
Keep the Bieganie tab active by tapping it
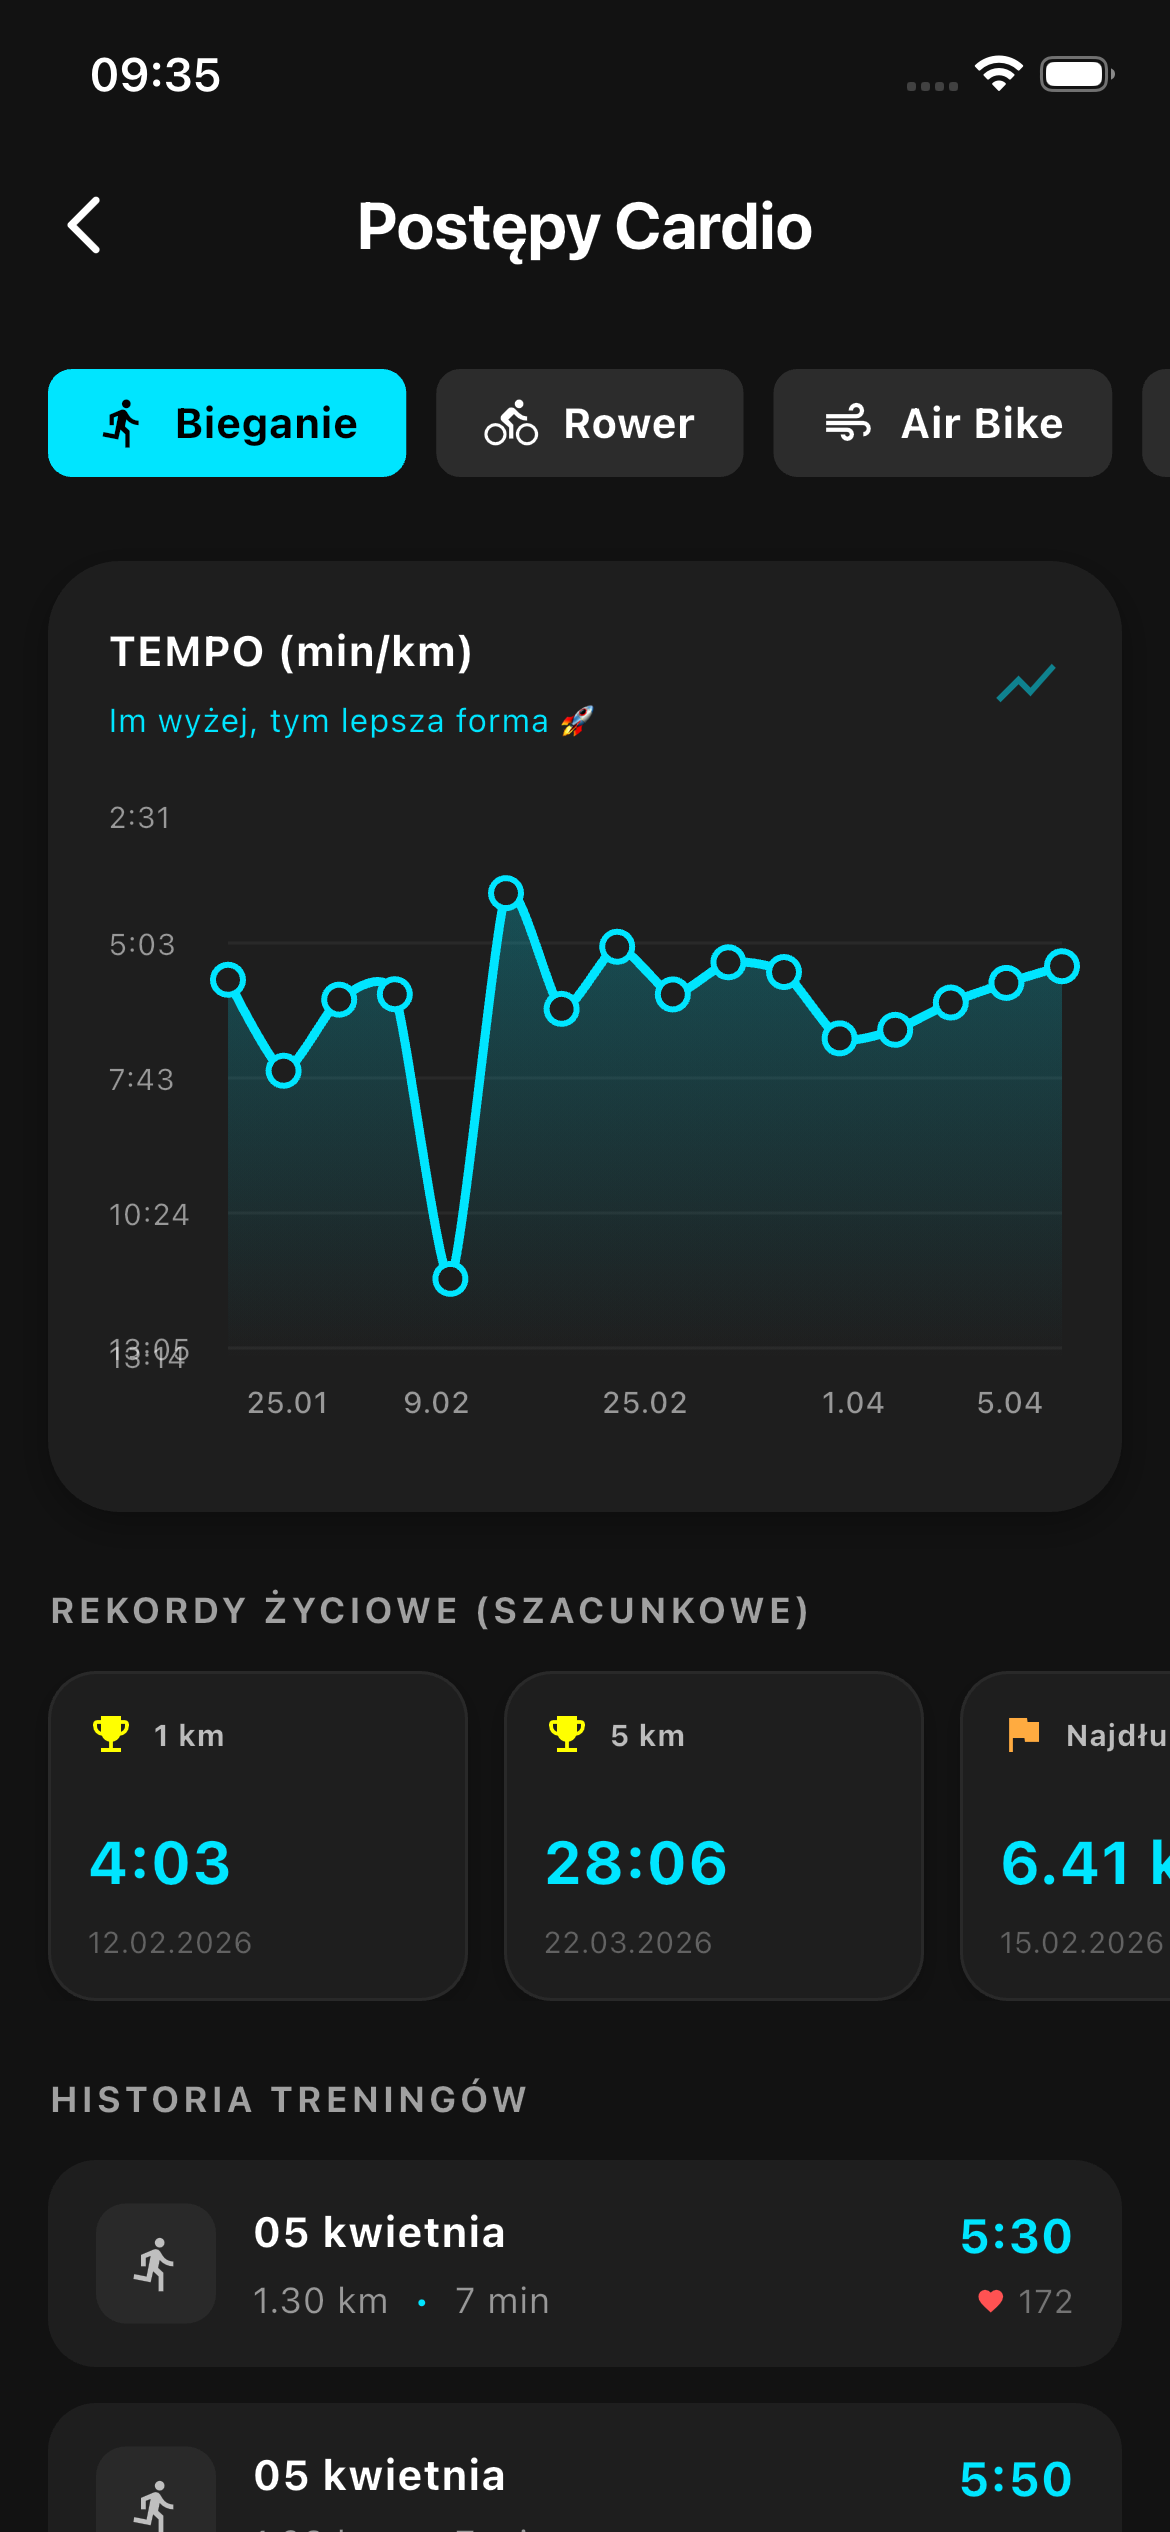(x=226, y=422)
